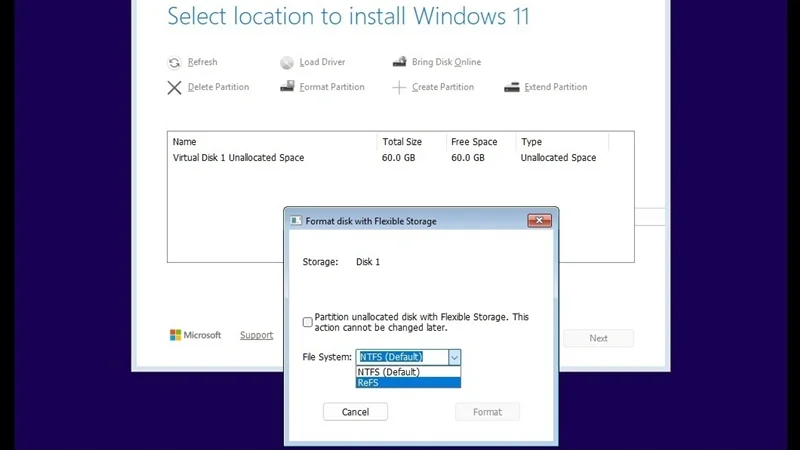The image size is (800, 450).
Task: Click the Format button in dialog
Action: click(x=487, y=412)
